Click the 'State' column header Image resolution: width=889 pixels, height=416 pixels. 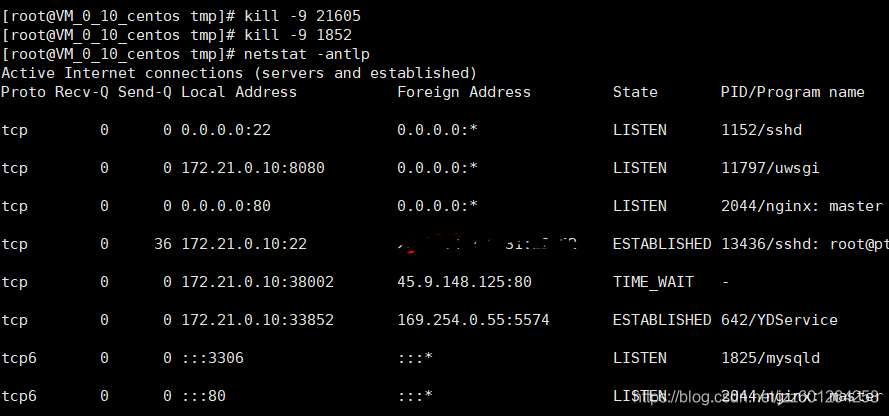(x=635, y=92)
